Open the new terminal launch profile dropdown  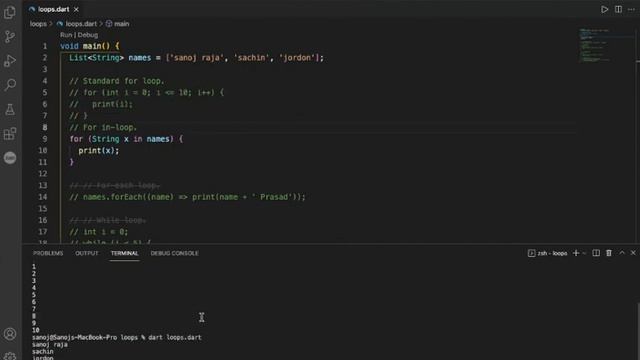[x=584, y=253]
